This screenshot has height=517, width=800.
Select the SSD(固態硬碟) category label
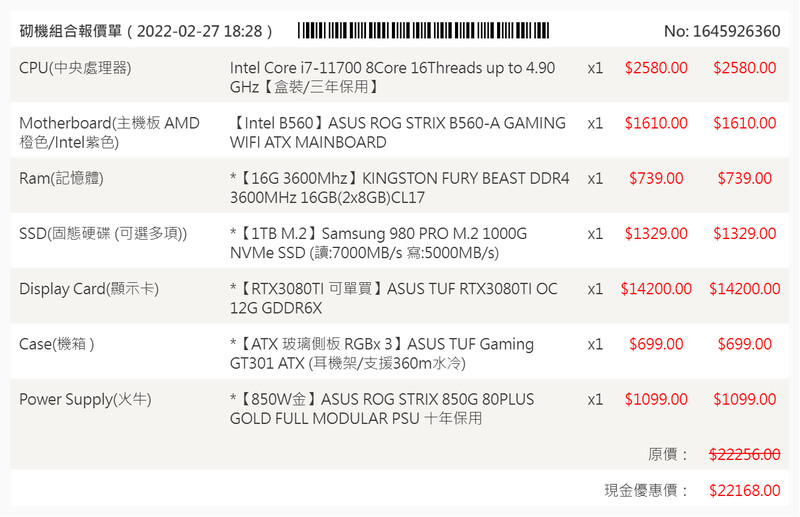[x=117, y=233]
